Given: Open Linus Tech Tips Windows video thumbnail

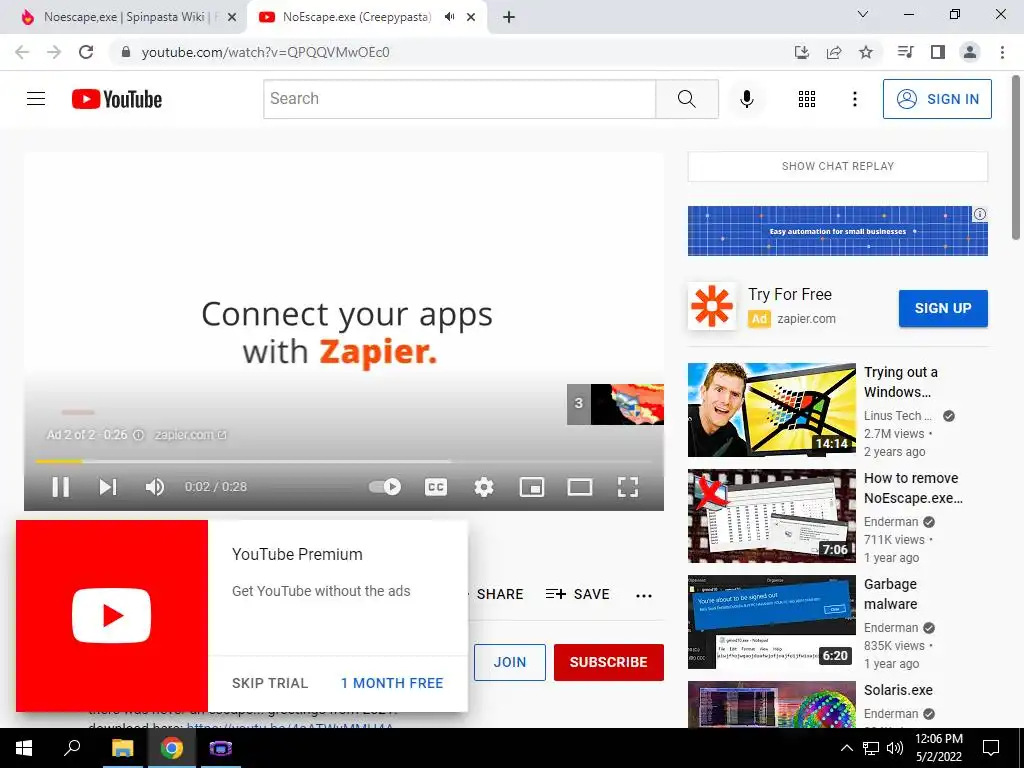Looking at the screenshot, I should click(x=771, y=409).
